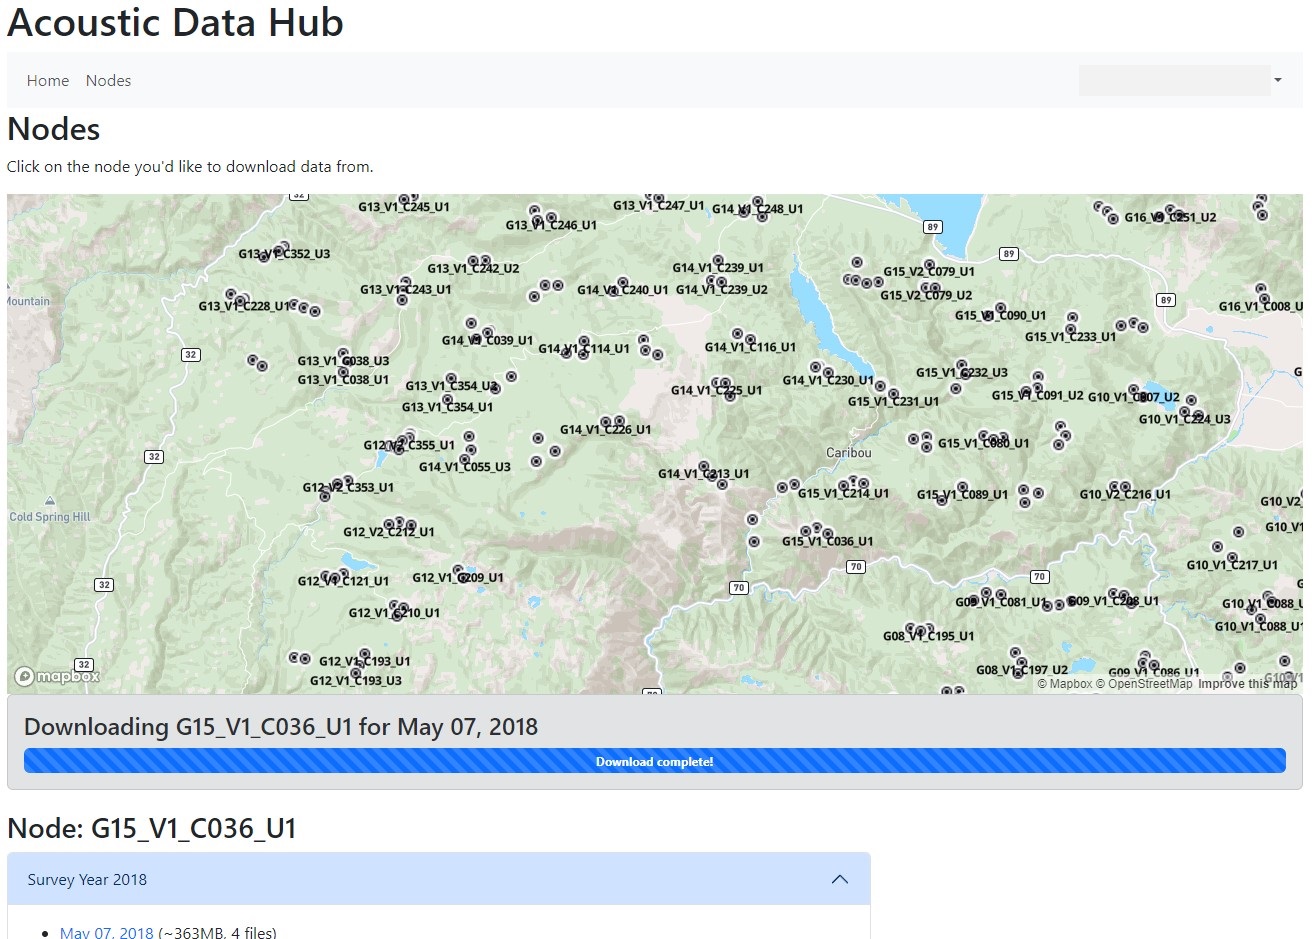
Task: Choose node label G13_V1_C038_U3 on the map
Action: (343, 361)
